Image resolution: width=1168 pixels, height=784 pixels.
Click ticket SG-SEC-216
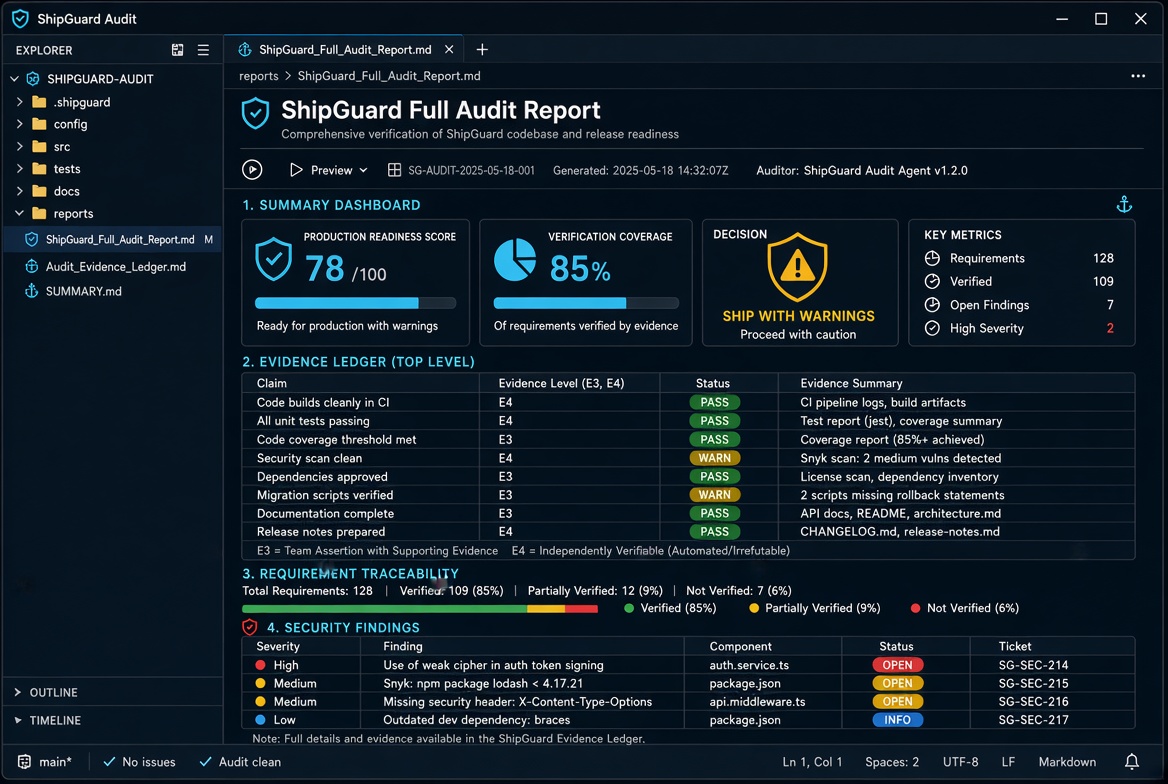click(x=1033, y=701)
